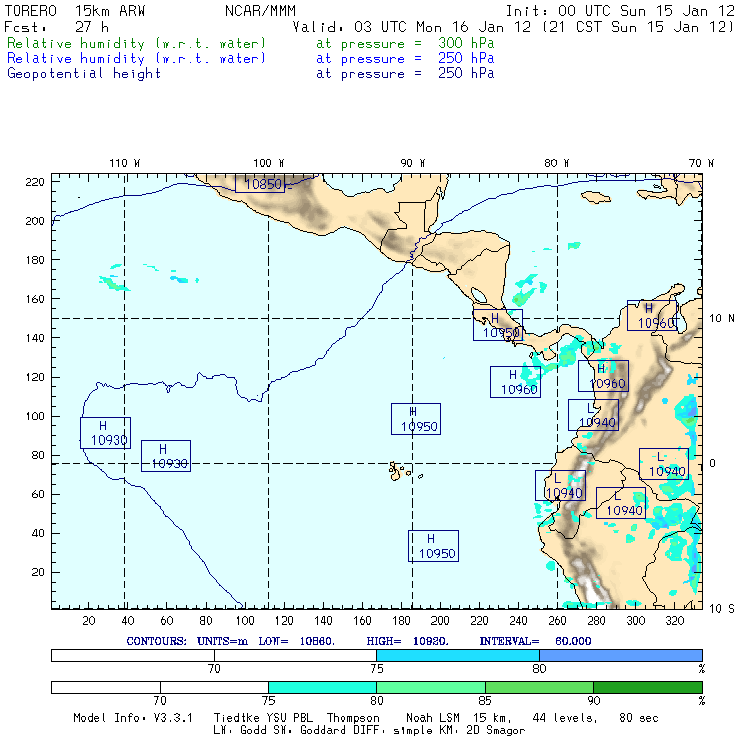The height and width of the screenshot is (740, 740).
Task: Click the 'Init: 00 UTC Sun 15 Jan 12' text
Action: (x=620, y=11)
